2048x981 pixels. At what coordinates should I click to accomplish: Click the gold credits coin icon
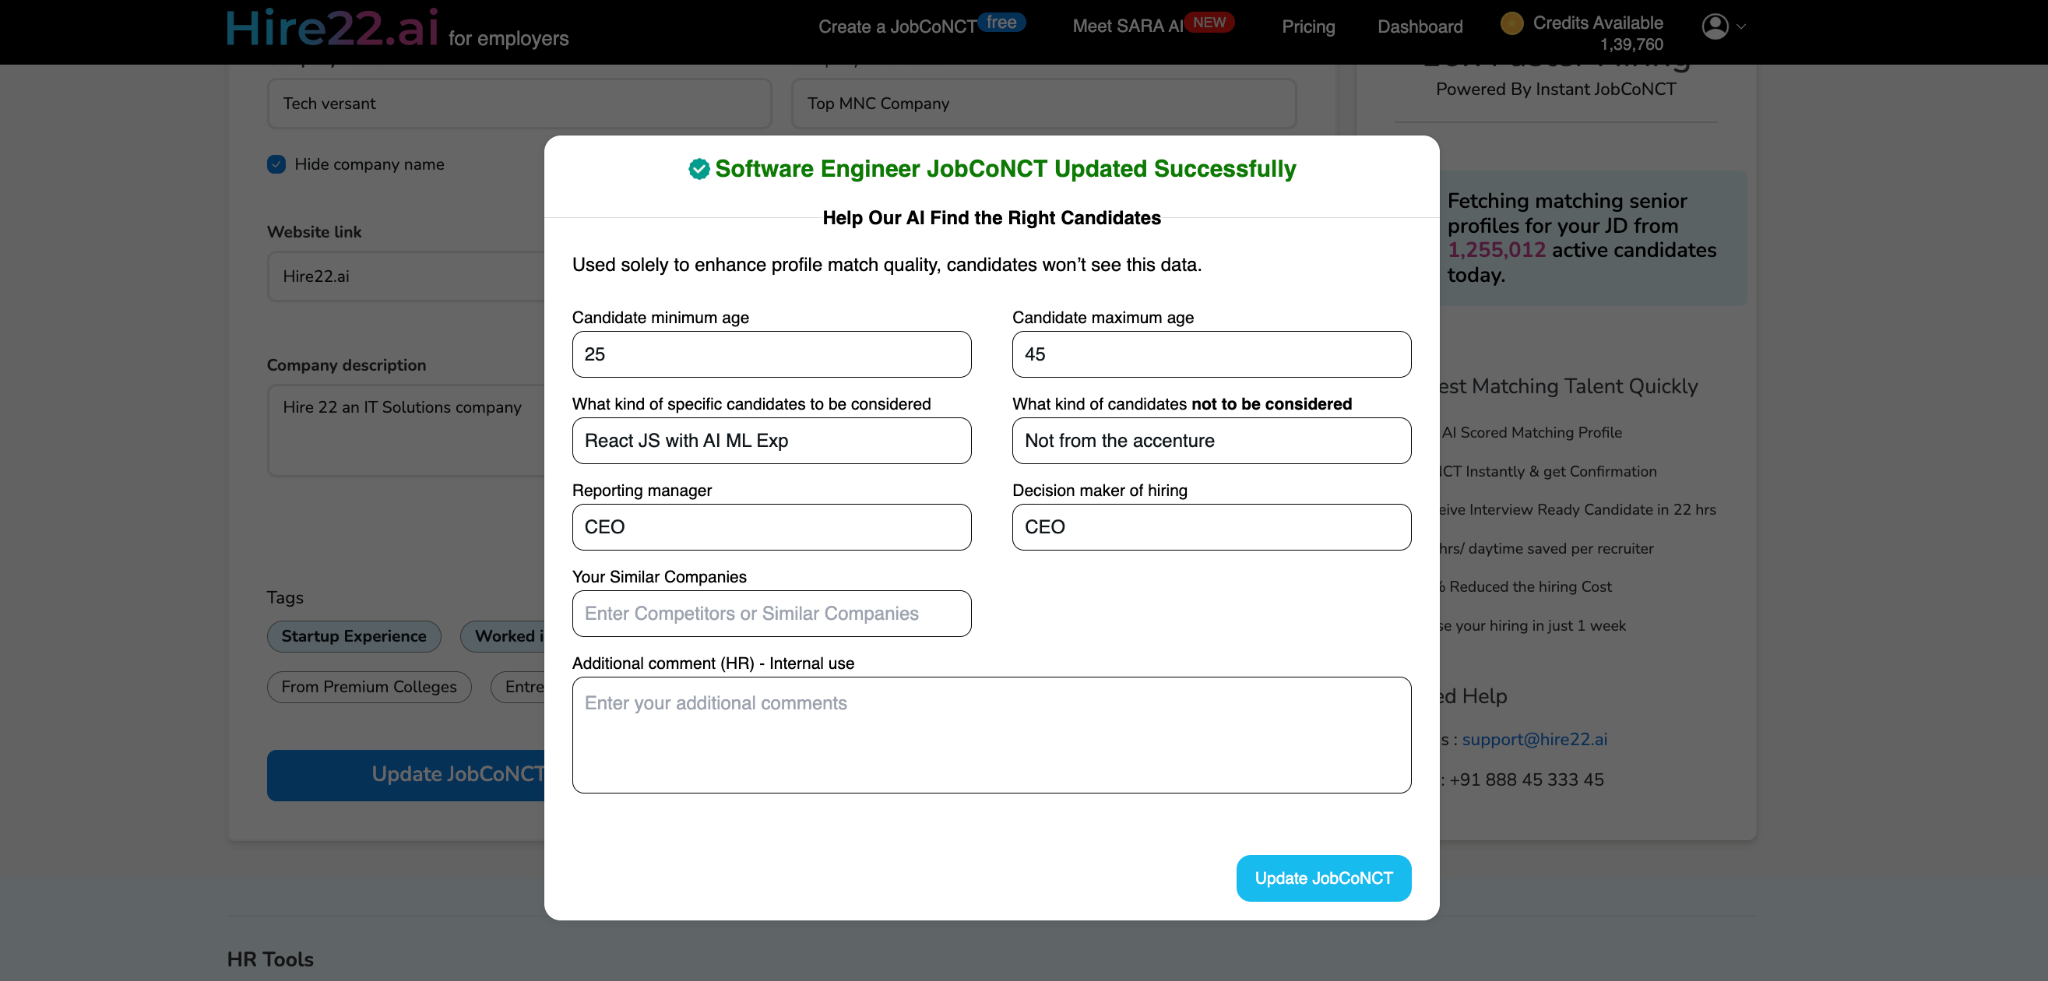pos(1511,23)
